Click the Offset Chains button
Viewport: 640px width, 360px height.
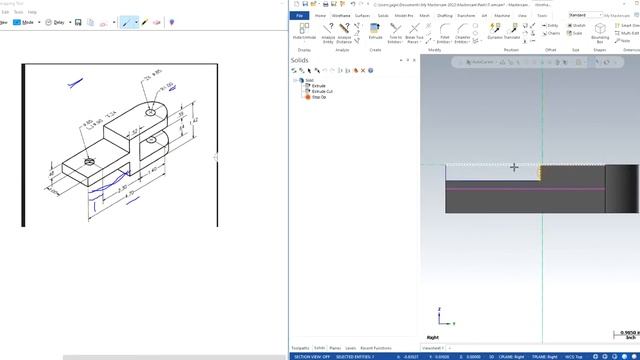(x=551, y=33)
